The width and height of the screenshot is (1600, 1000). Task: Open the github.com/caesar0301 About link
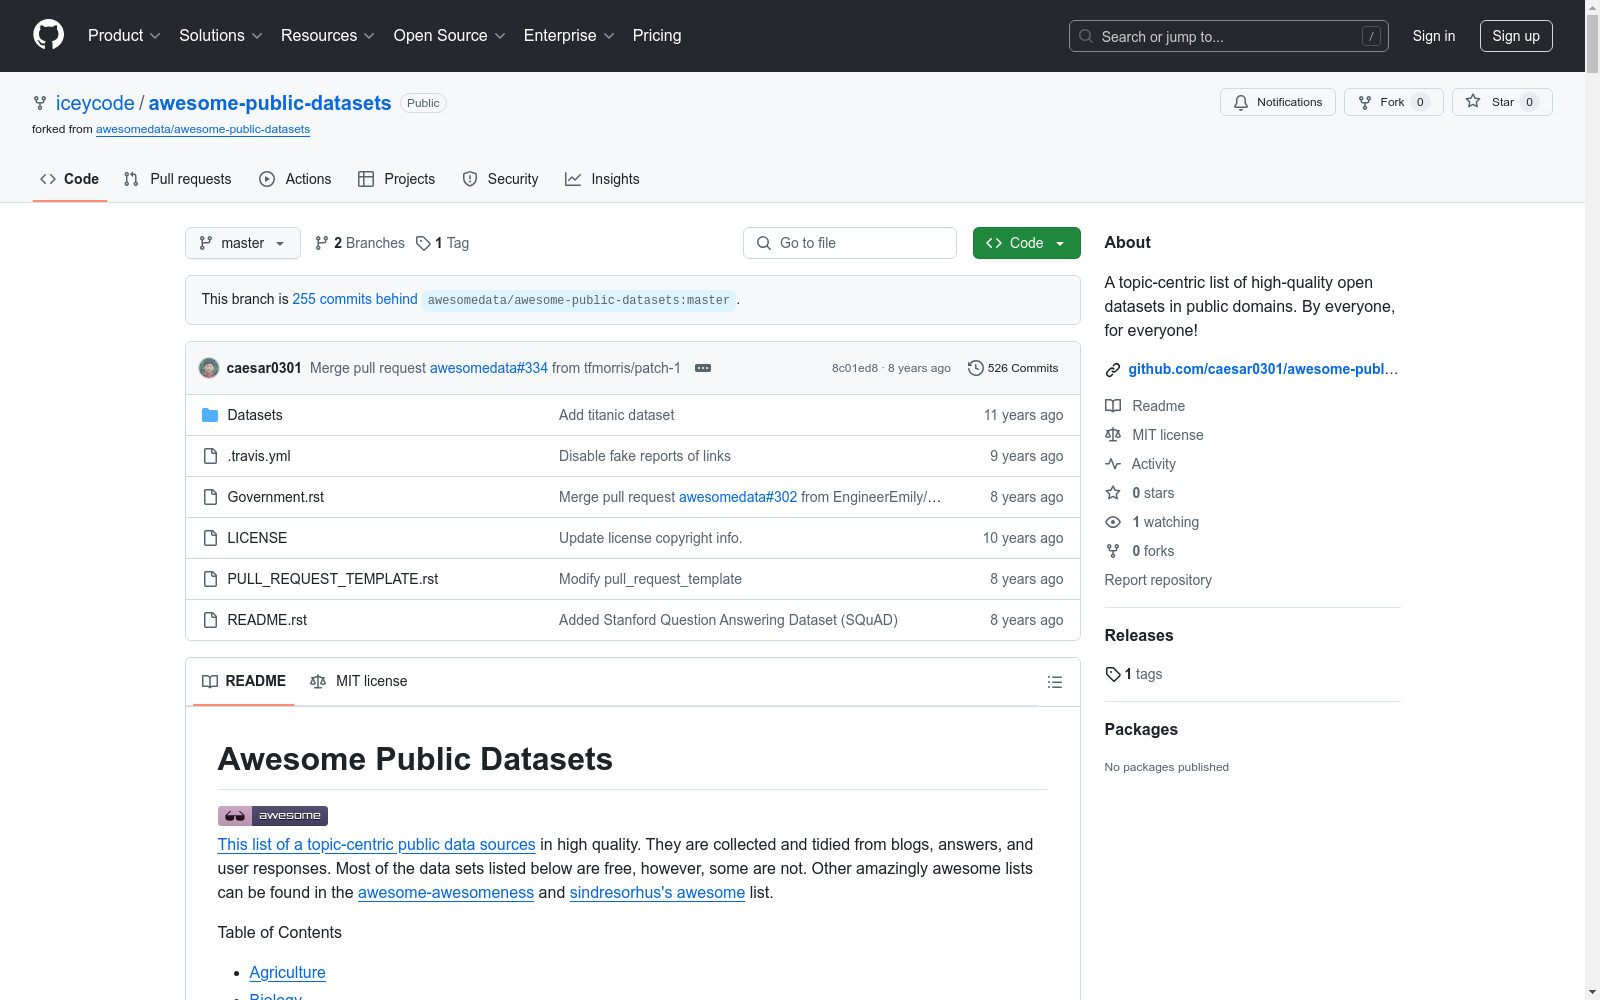(1263, 369)
